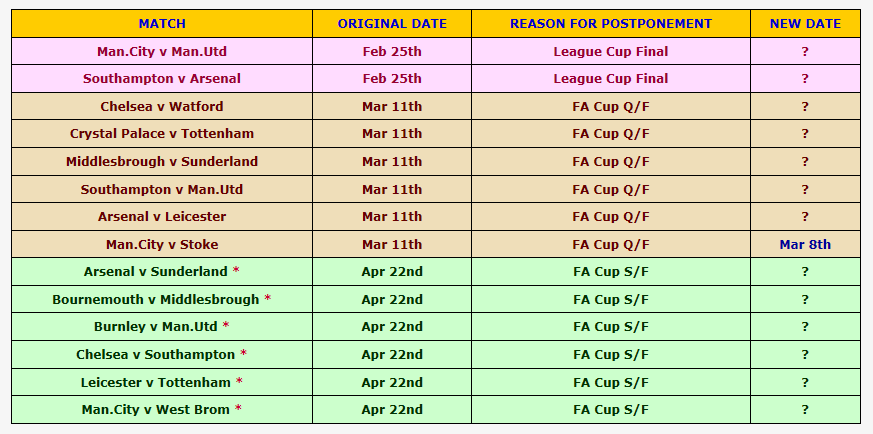The height and width of the screenshot is (434, 873).
Task: Click the Mar 8th new date
Action: coord(805,244)
